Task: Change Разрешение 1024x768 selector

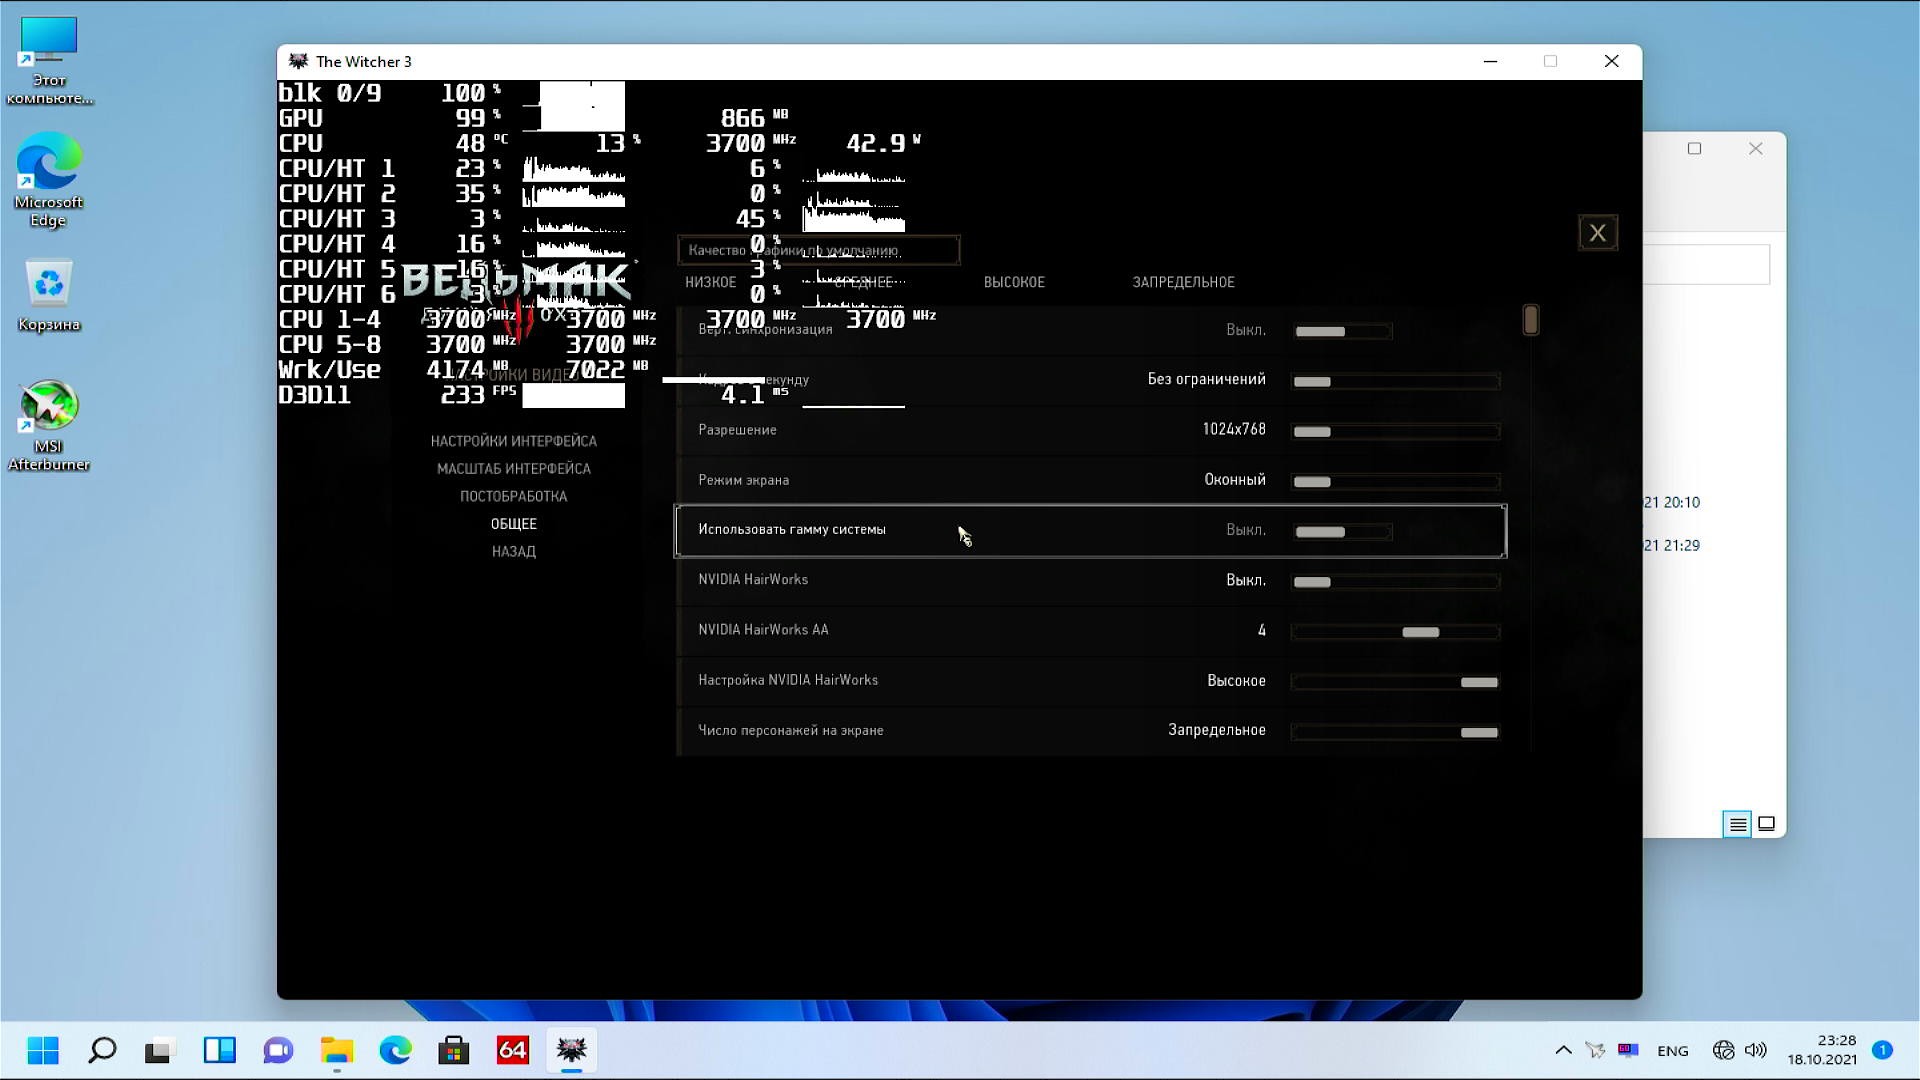Action: click(1394, 431)
